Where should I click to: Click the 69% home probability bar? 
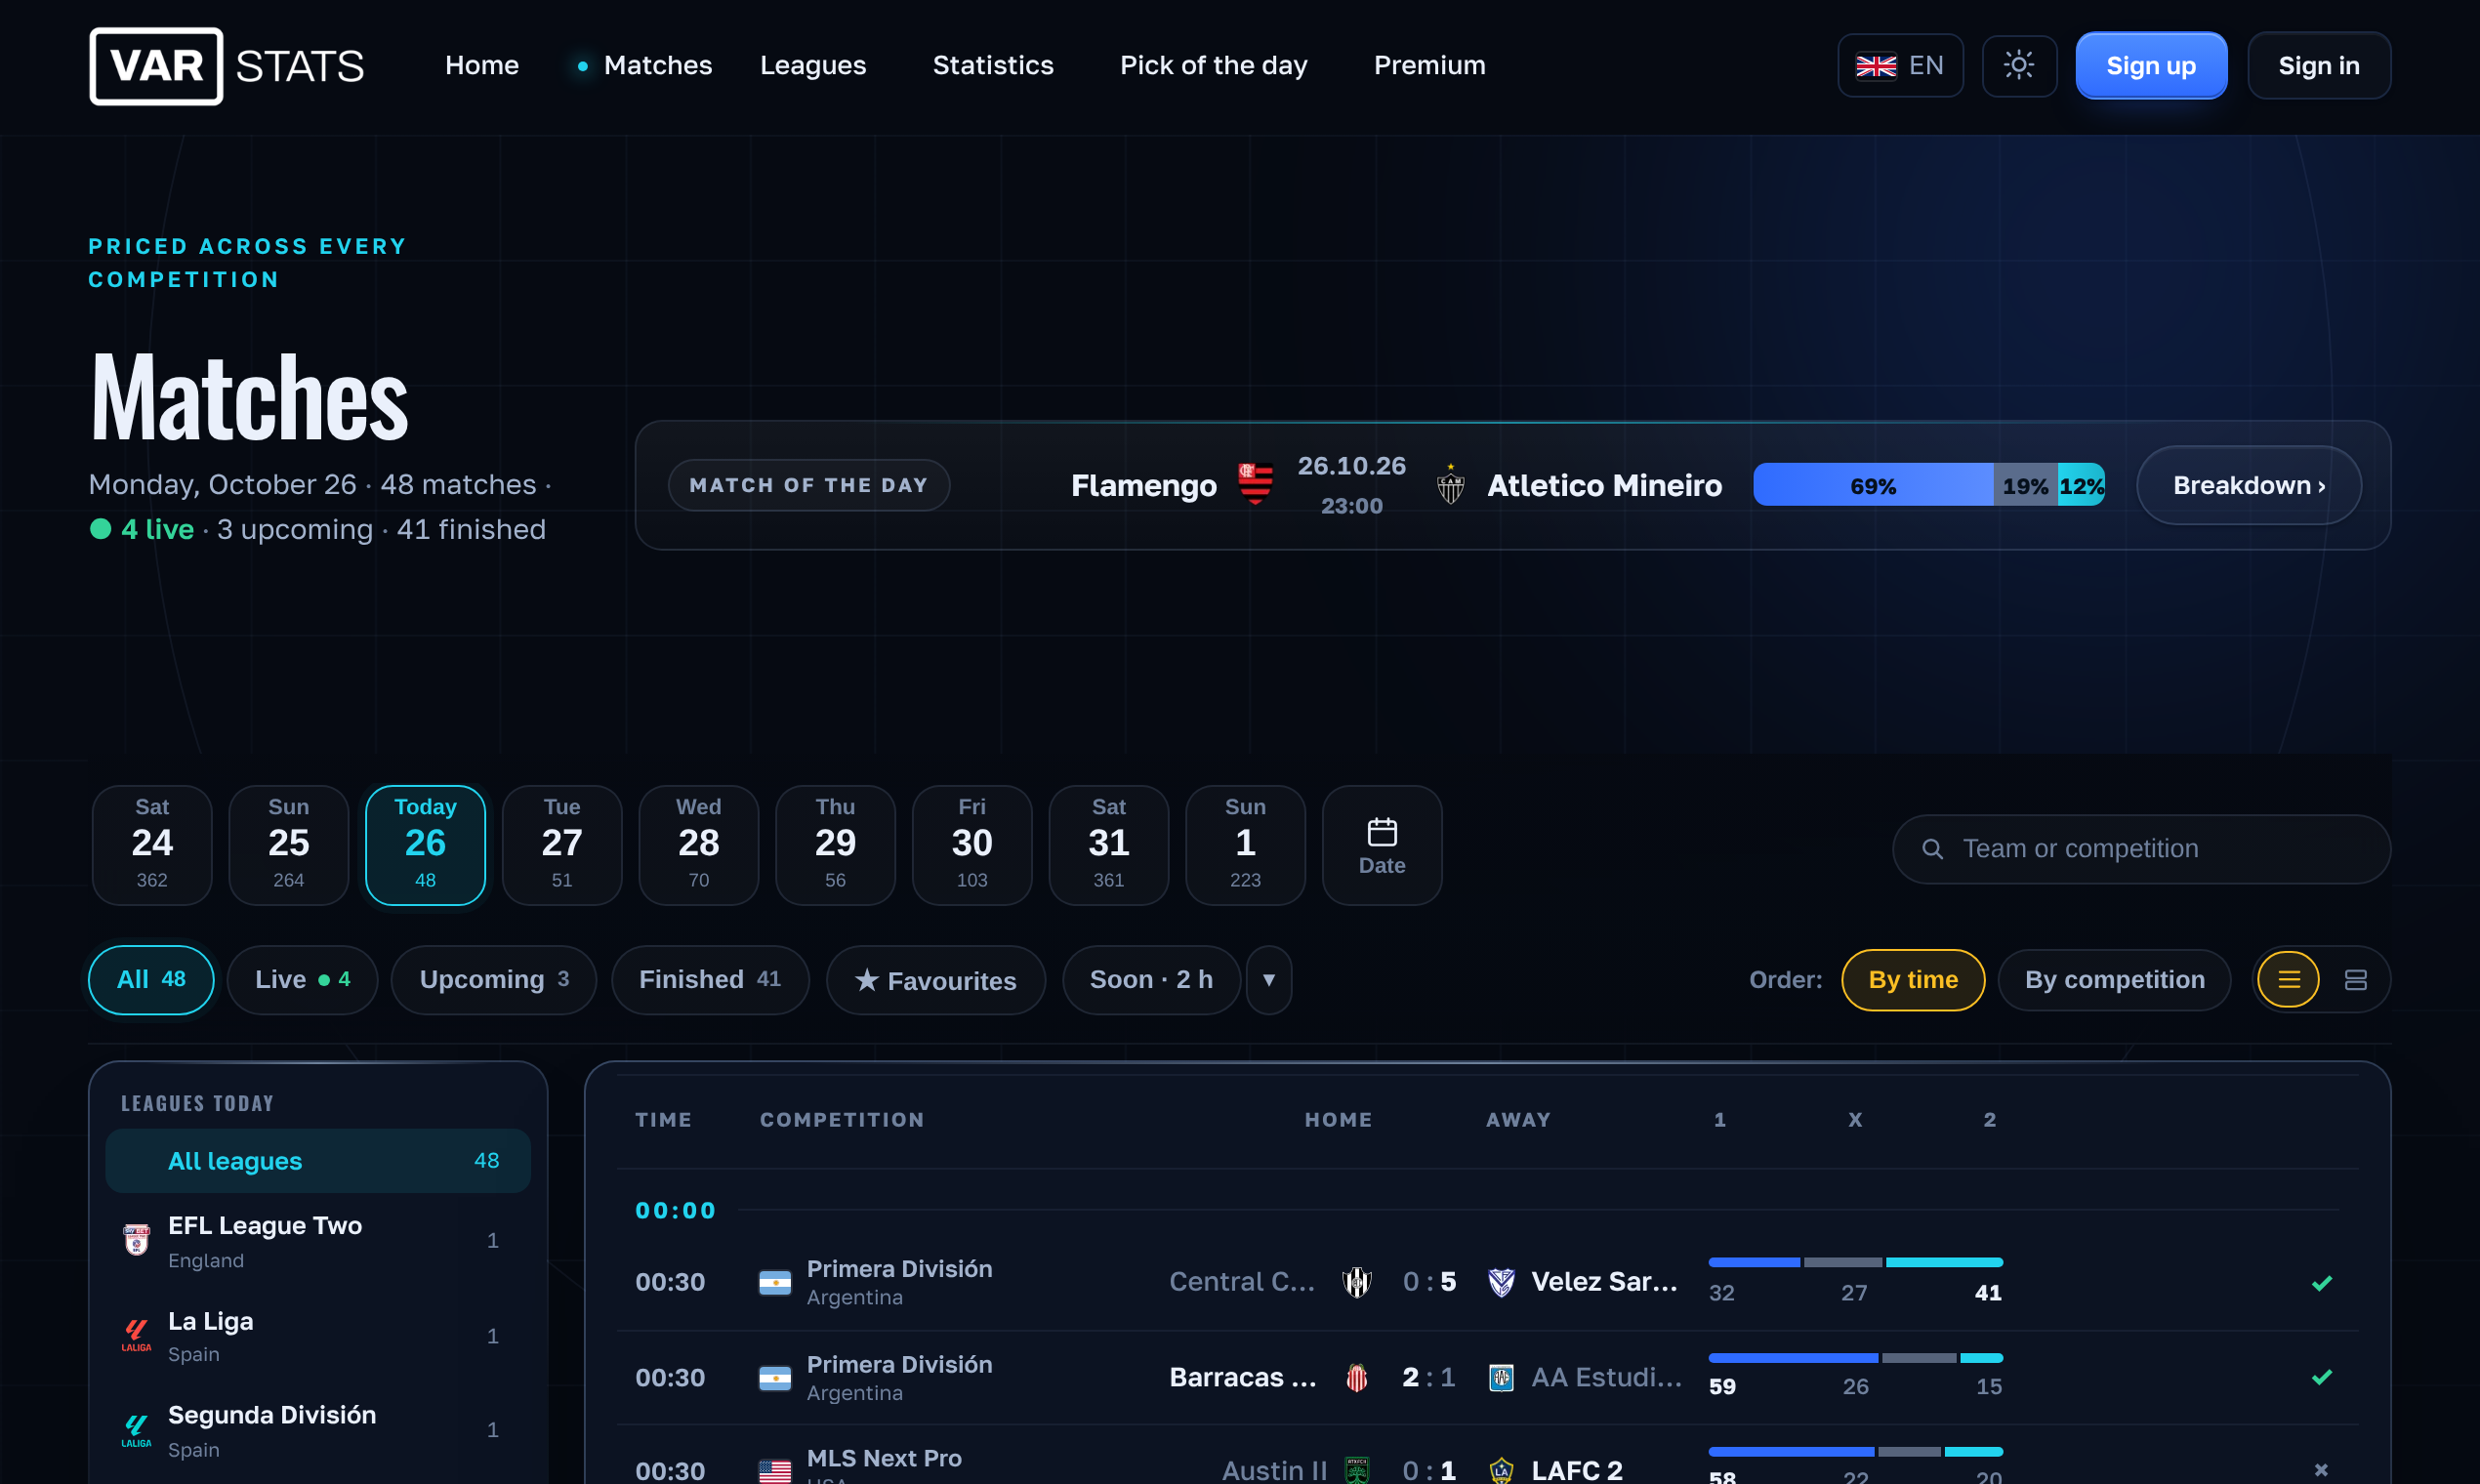coord(1873,485)
